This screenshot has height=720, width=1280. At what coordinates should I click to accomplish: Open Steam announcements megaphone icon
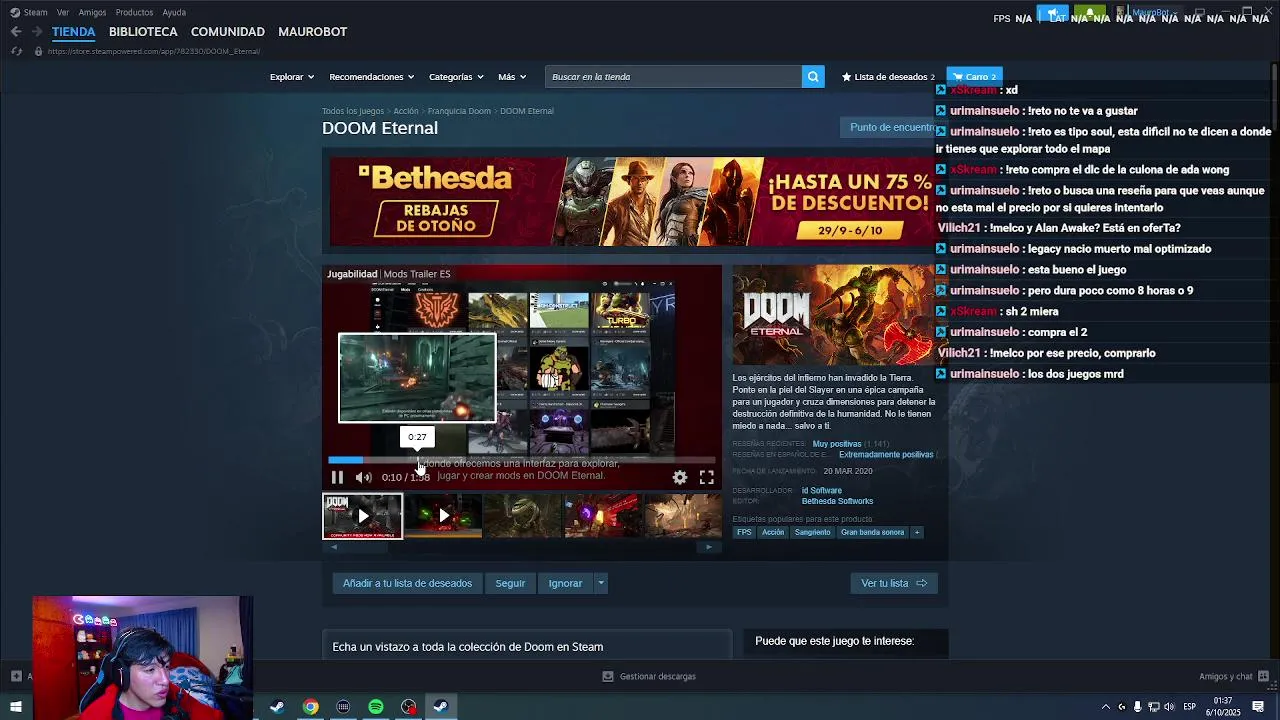1053,13
